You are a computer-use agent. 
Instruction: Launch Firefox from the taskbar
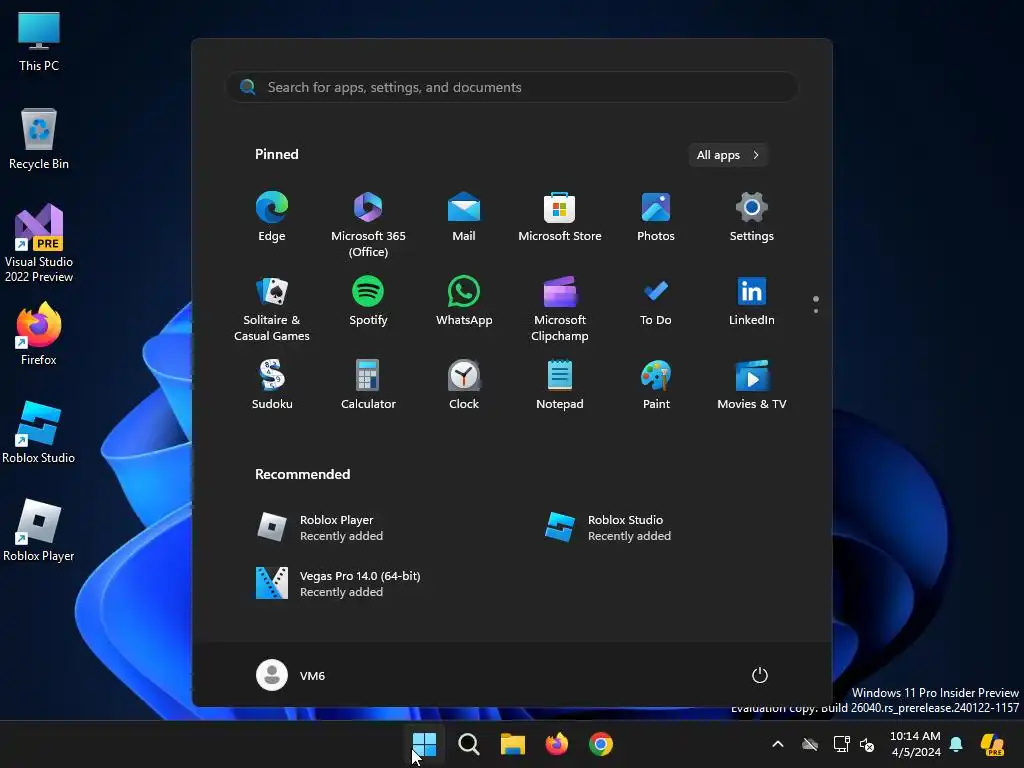click(556, 744)
